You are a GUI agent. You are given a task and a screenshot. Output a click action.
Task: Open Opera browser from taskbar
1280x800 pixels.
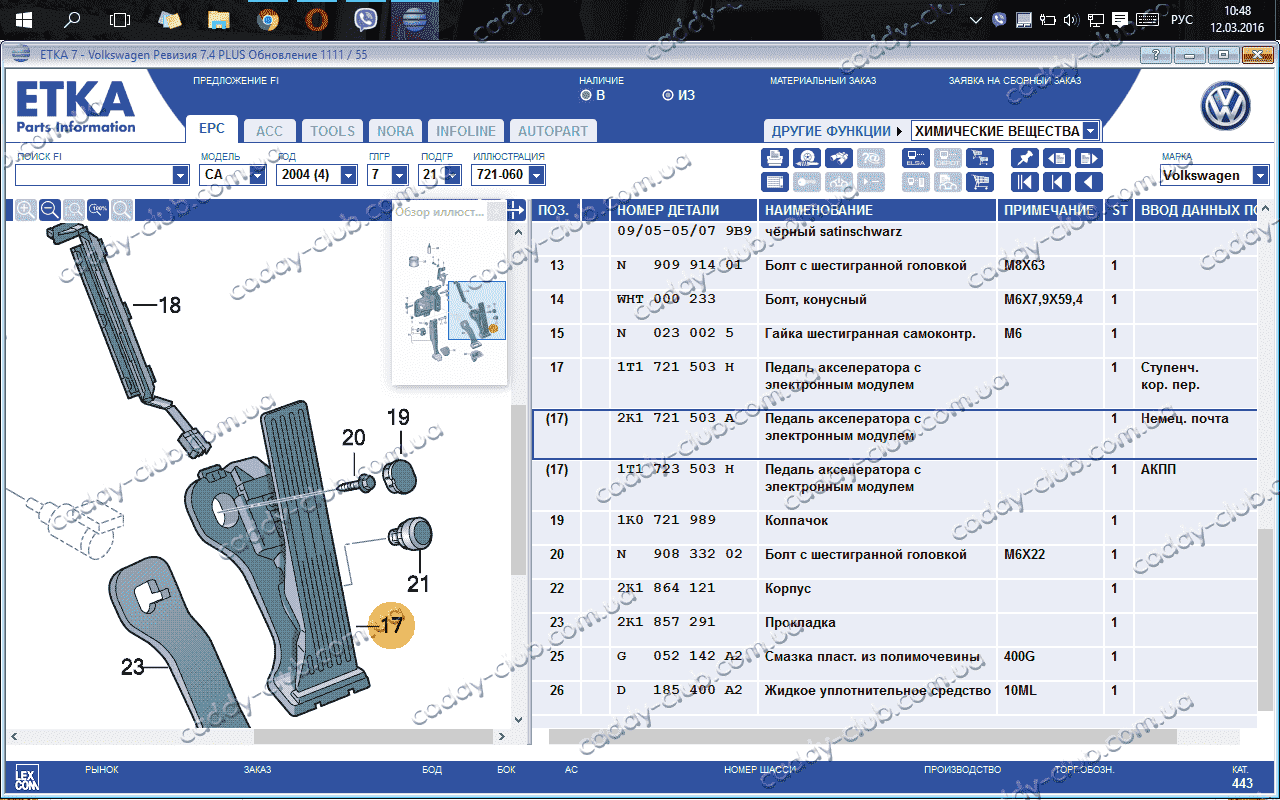pos(316,19)
